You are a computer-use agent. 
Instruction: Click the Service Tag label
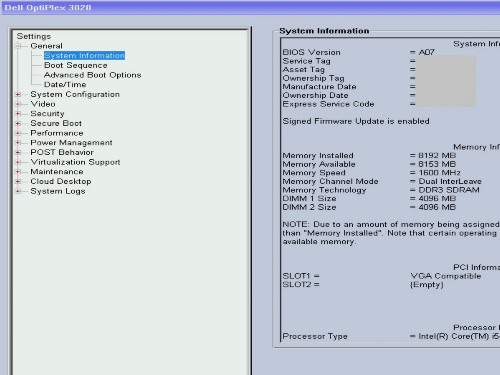(306, 61)
